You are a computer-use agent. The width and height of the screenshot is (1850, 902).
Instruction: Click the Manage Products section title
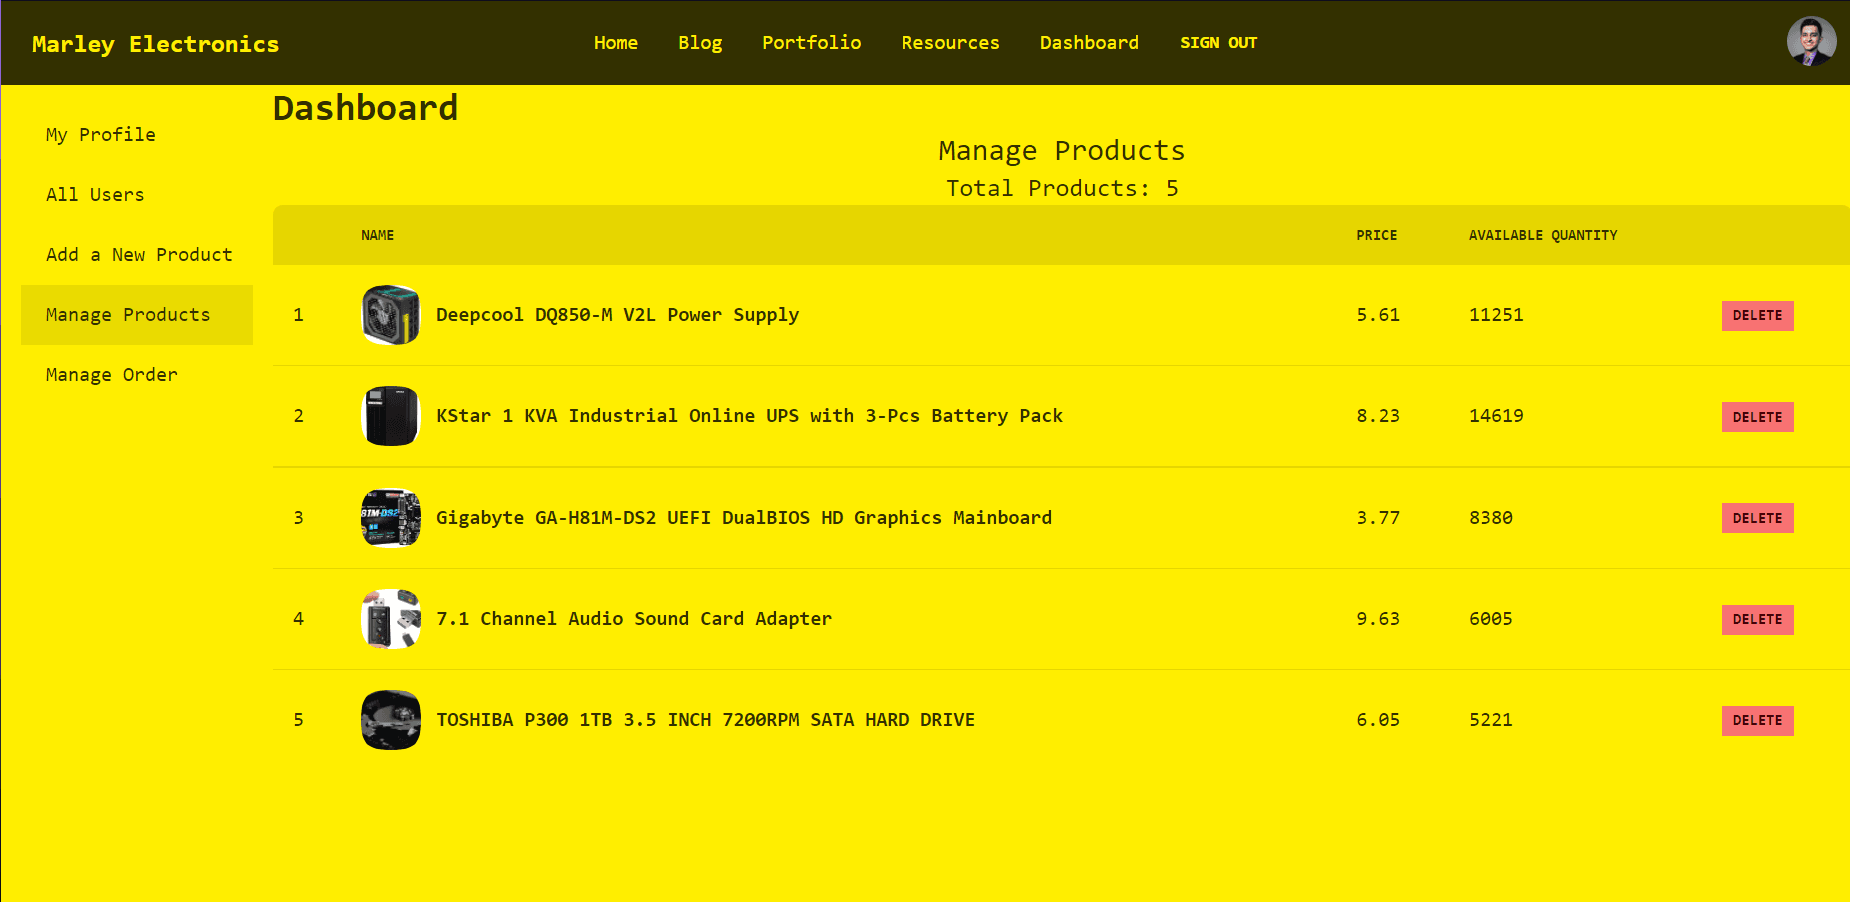coord(1062,151)
